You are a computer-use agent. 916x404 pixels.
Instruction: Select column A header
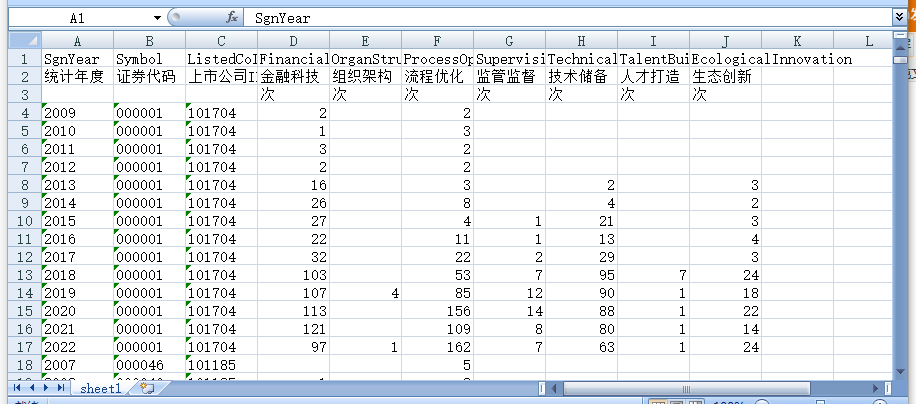click(77, 41)
